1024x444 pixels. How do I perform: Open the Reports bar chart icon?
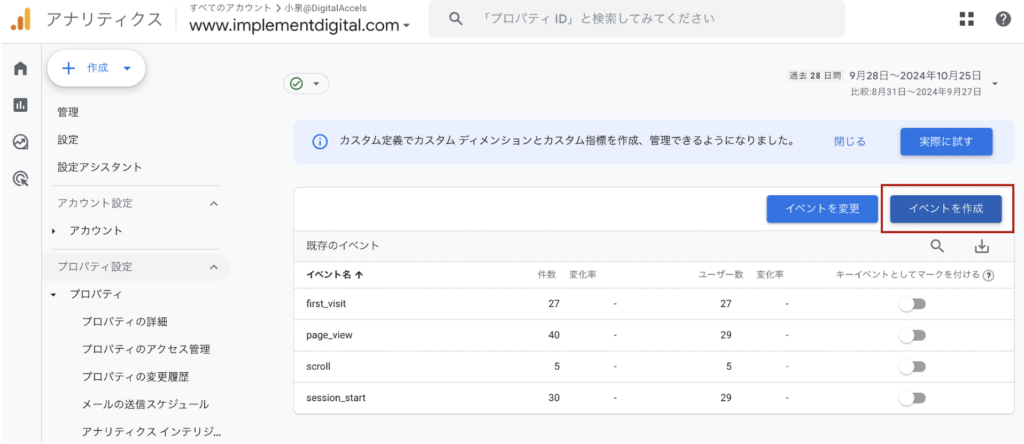[21, 104]
